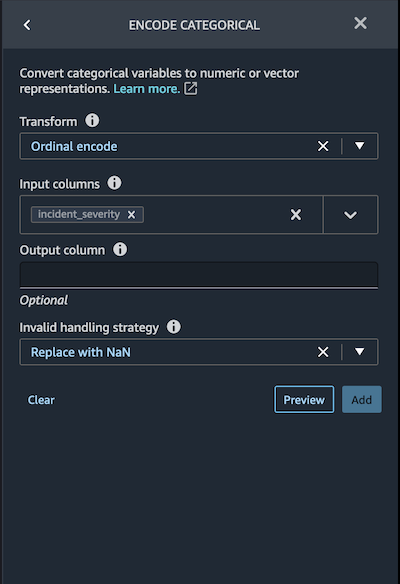Click the external link icon beside Learn more
400x584 pixels.
tap(191, 89)
